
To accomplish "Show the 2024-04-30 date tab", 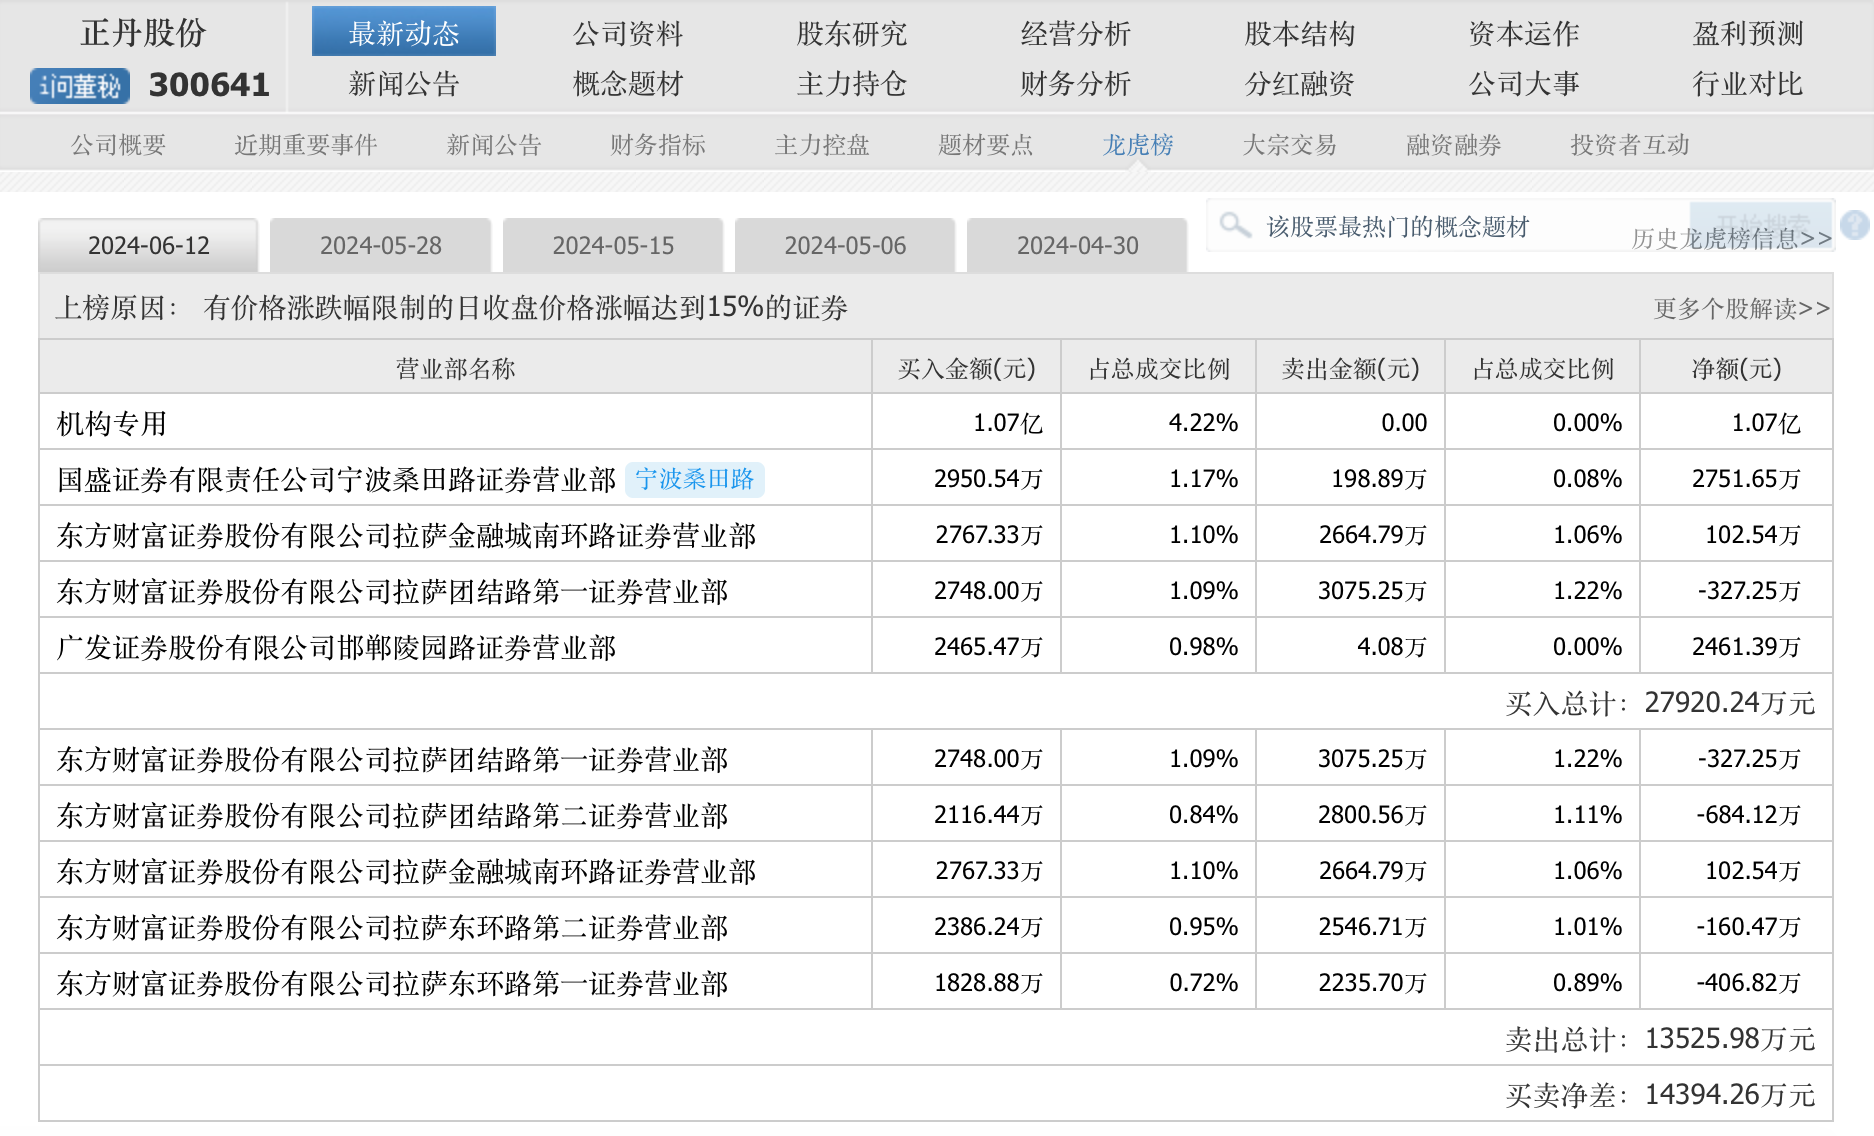I will 1077,246.
